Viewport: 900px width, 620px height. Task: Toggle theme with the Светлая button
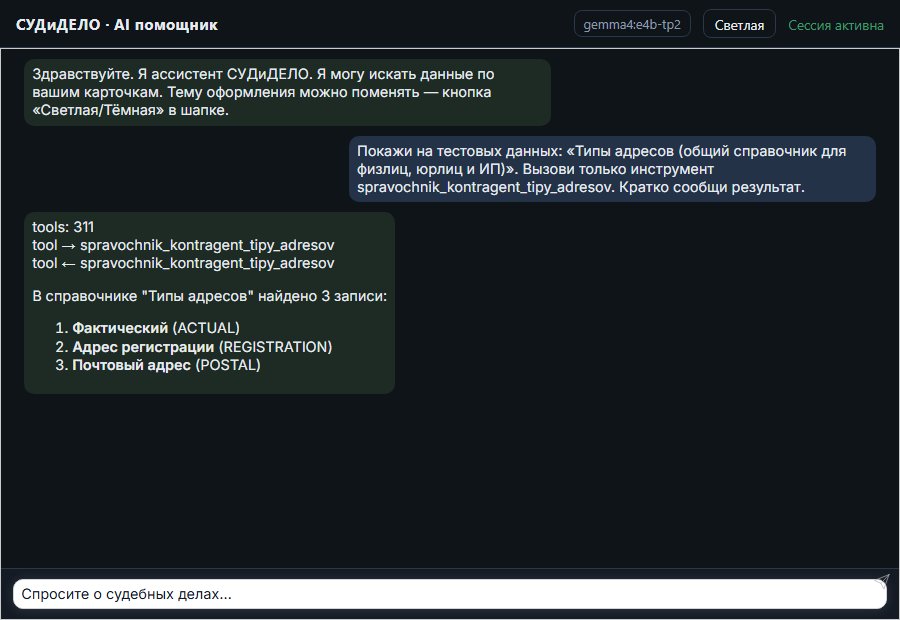pyautogui.click(x=739, y=25)
